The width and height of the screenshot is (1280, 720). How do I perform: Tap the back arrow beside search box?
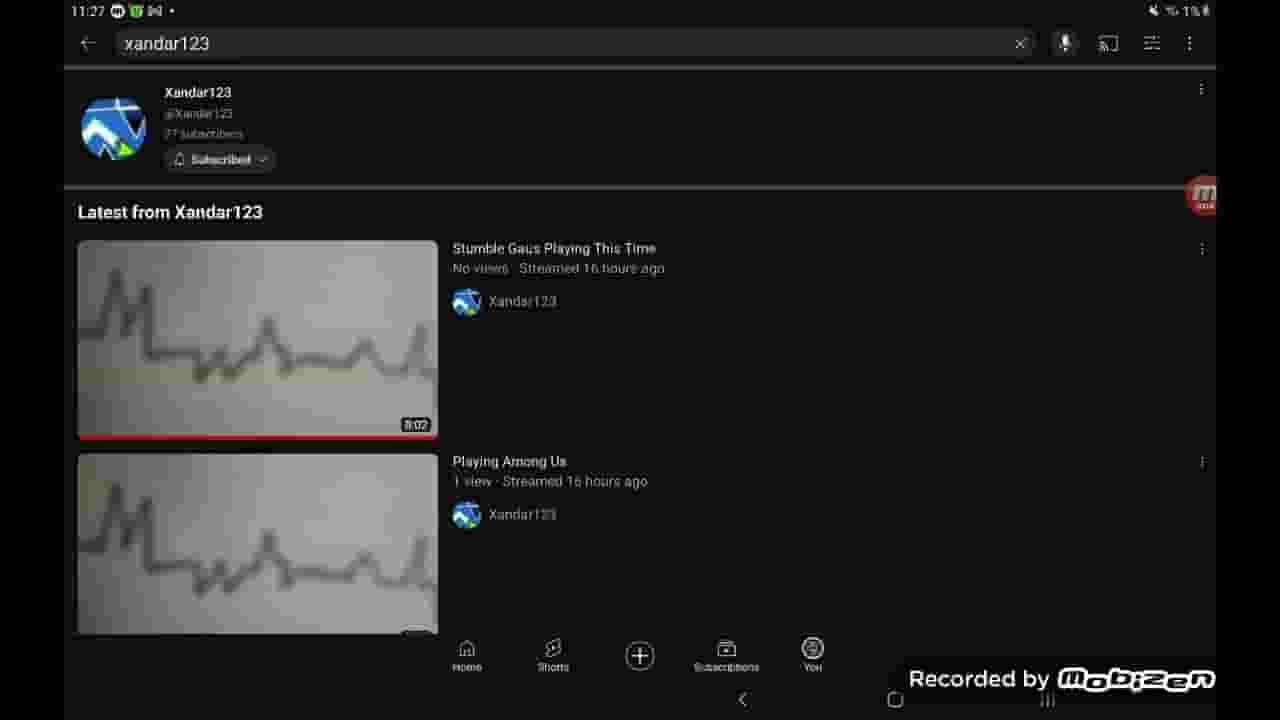88,44
